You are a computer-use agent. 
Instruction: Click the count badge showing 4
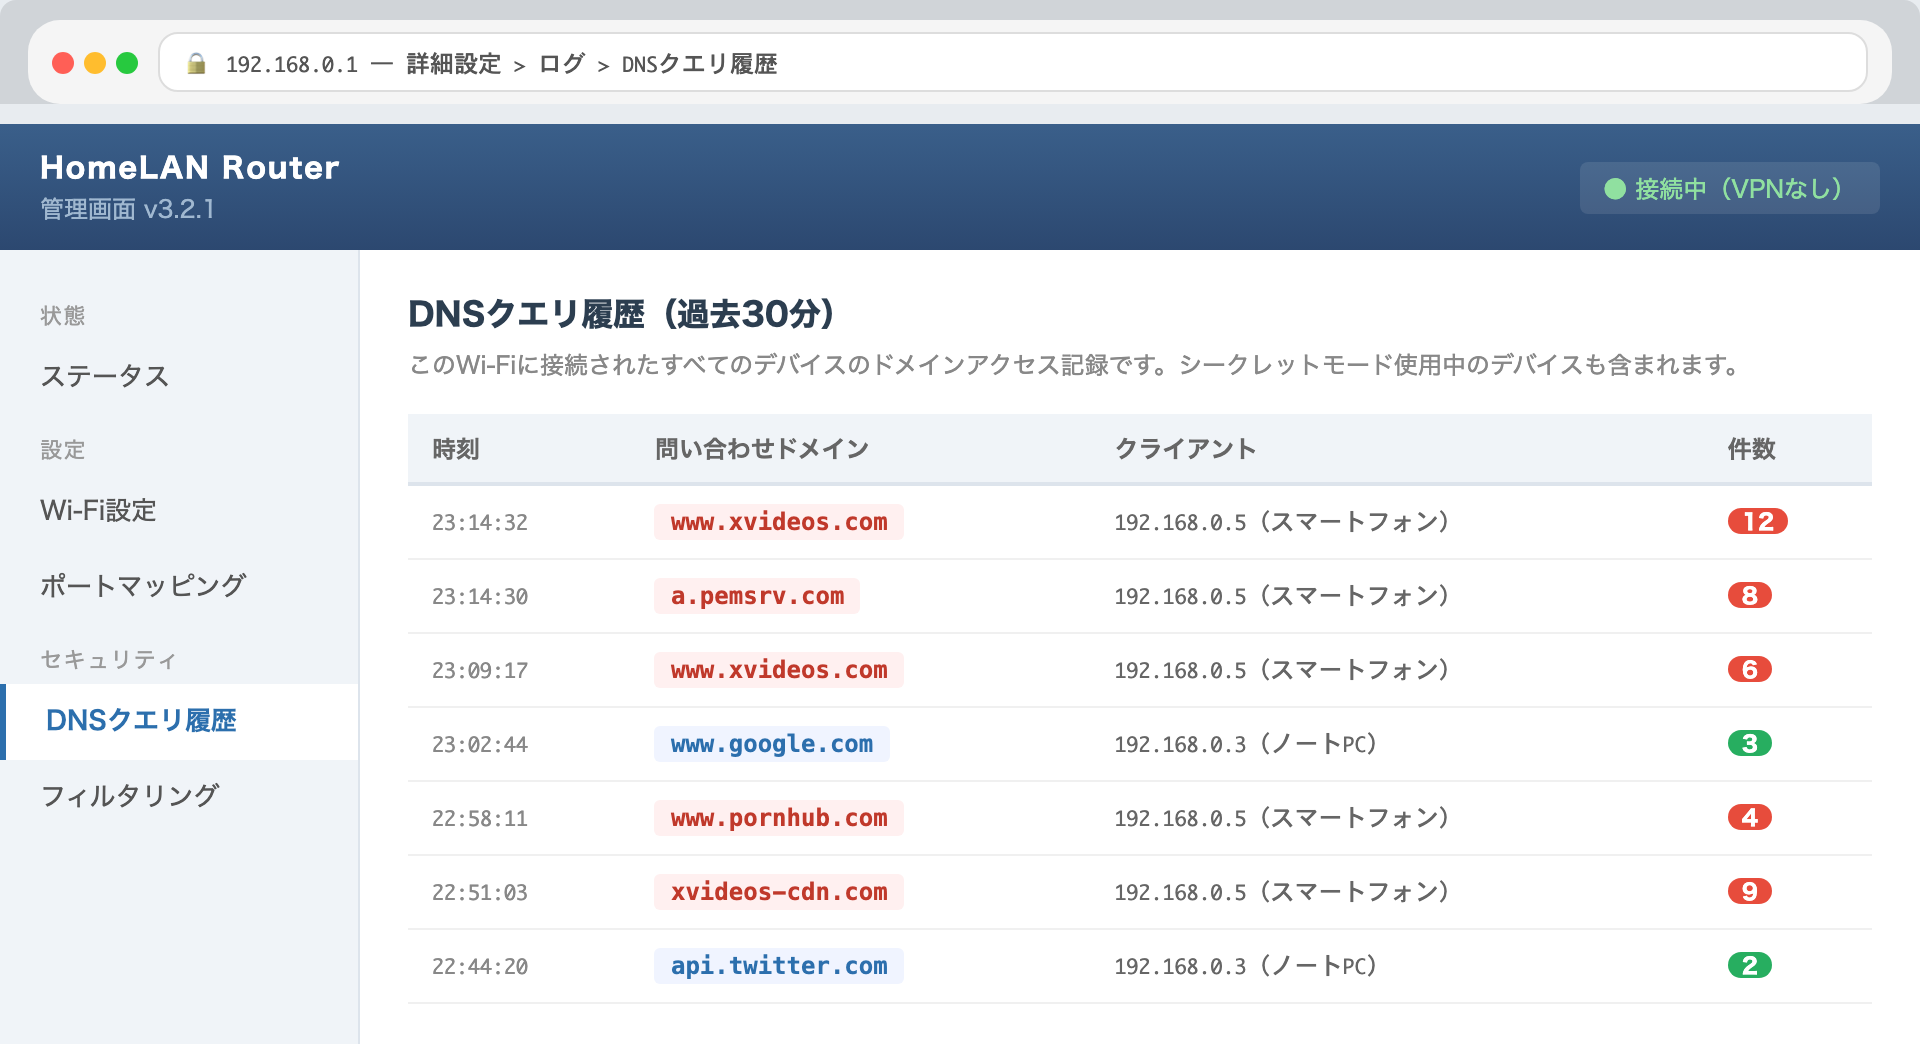coord(1750,818)
